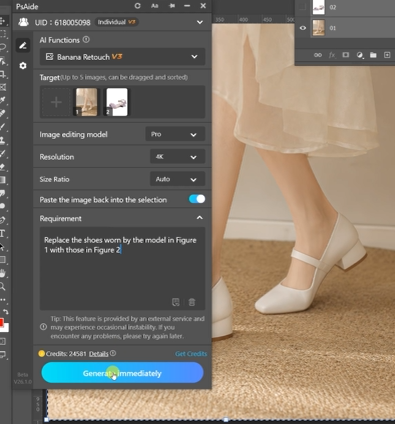Close the PsAide panel with X
This screenshot has width=395, height=424.
(203, 6)
